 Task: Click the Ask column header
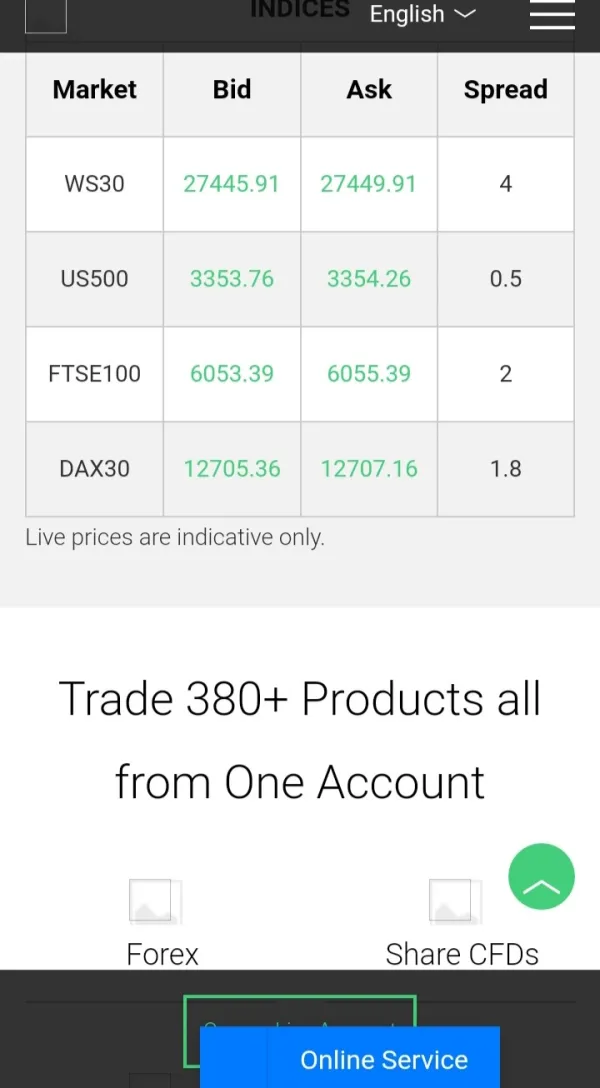(x=369, y=90)
